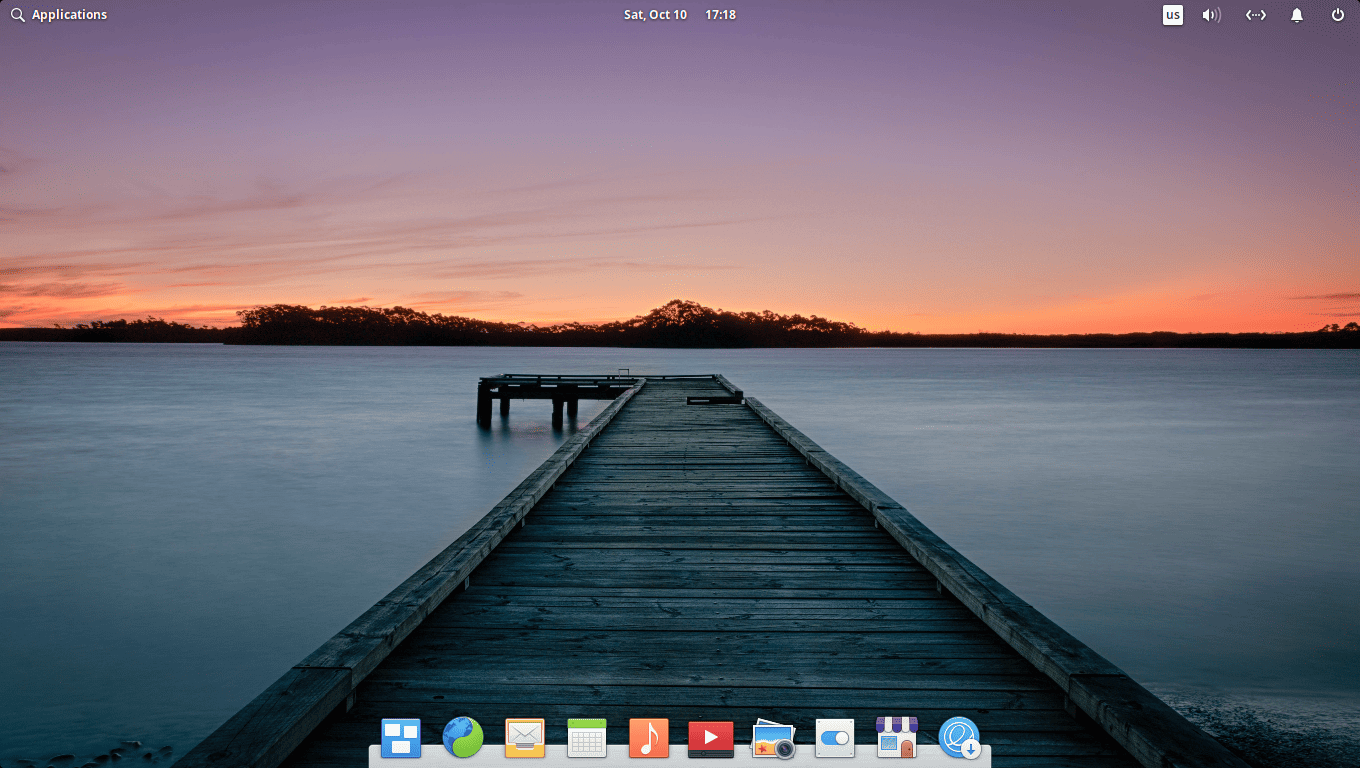Launch the Web browser globe icon

click(463, 739)
